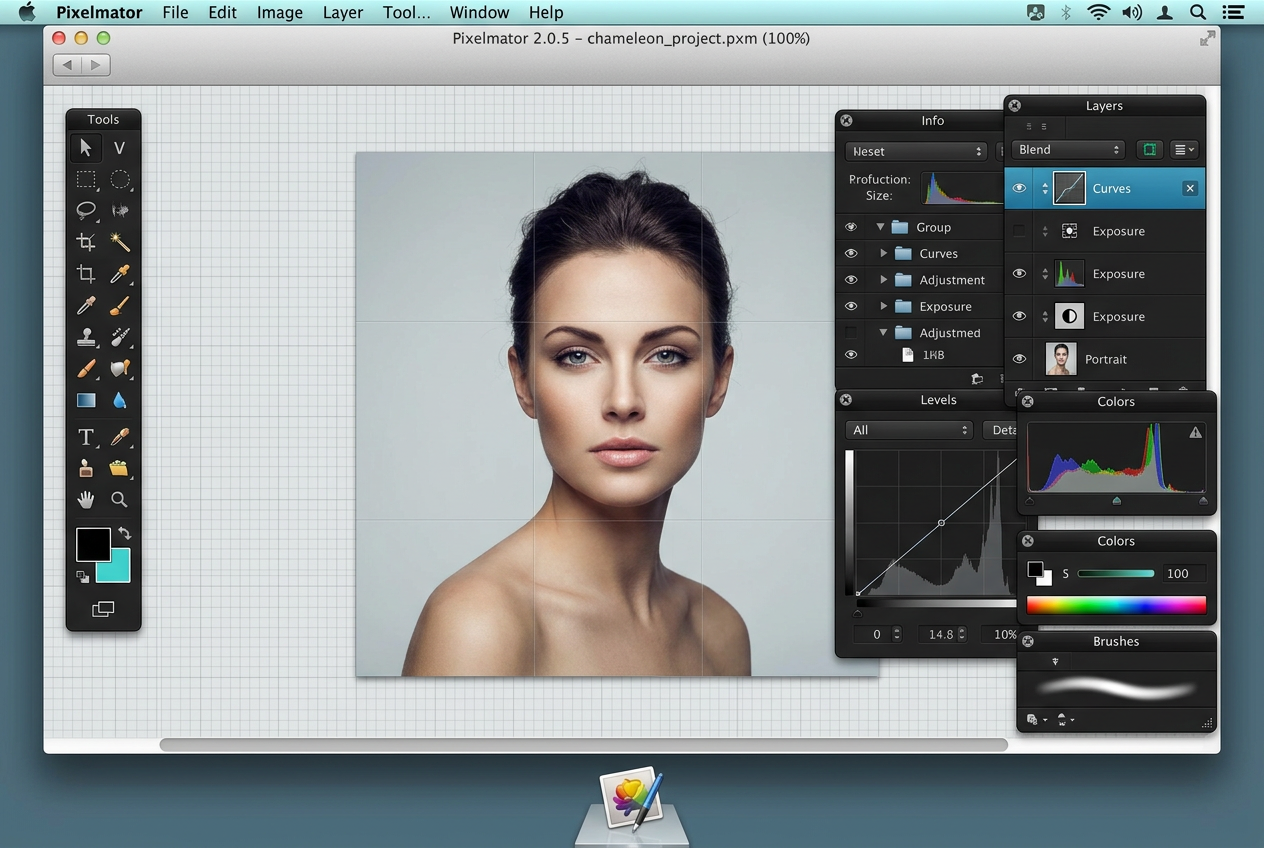The image size is (1264, 848).
Task: Open the Edit menu
Action: (222, 12)
